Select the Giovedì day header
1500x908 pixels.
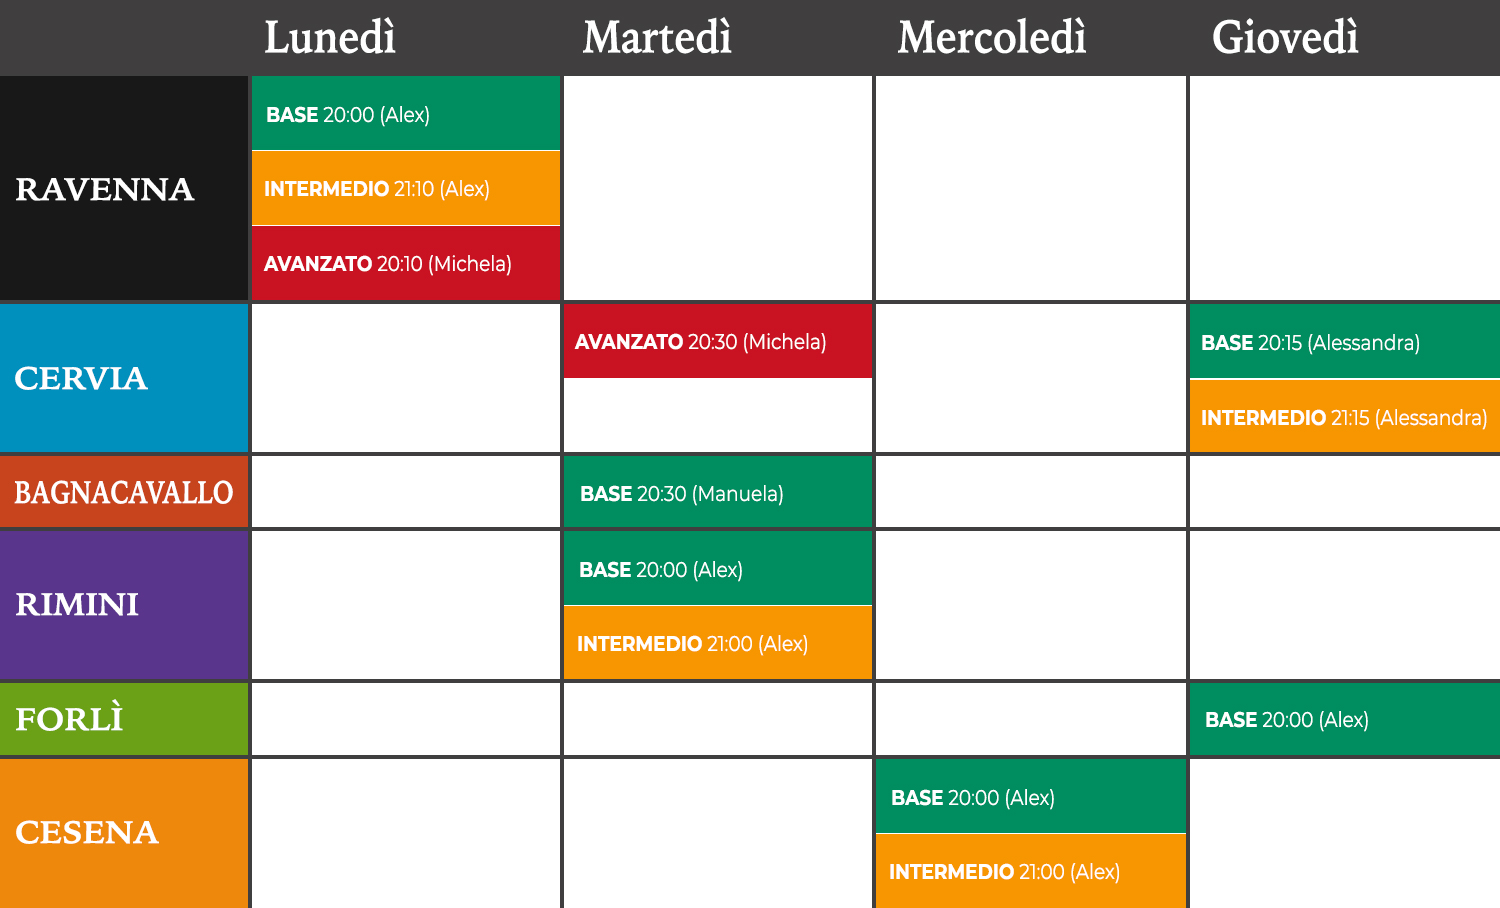pyautogui.click(x=1285, y=38)
